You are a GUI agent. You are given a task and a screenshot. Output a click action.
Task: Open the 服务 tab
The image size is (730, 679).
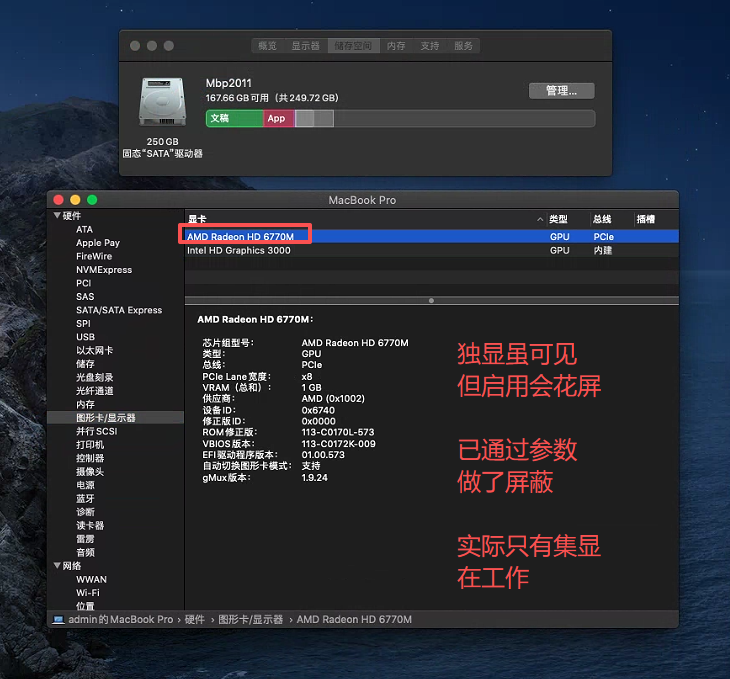(x=463, y=46)
